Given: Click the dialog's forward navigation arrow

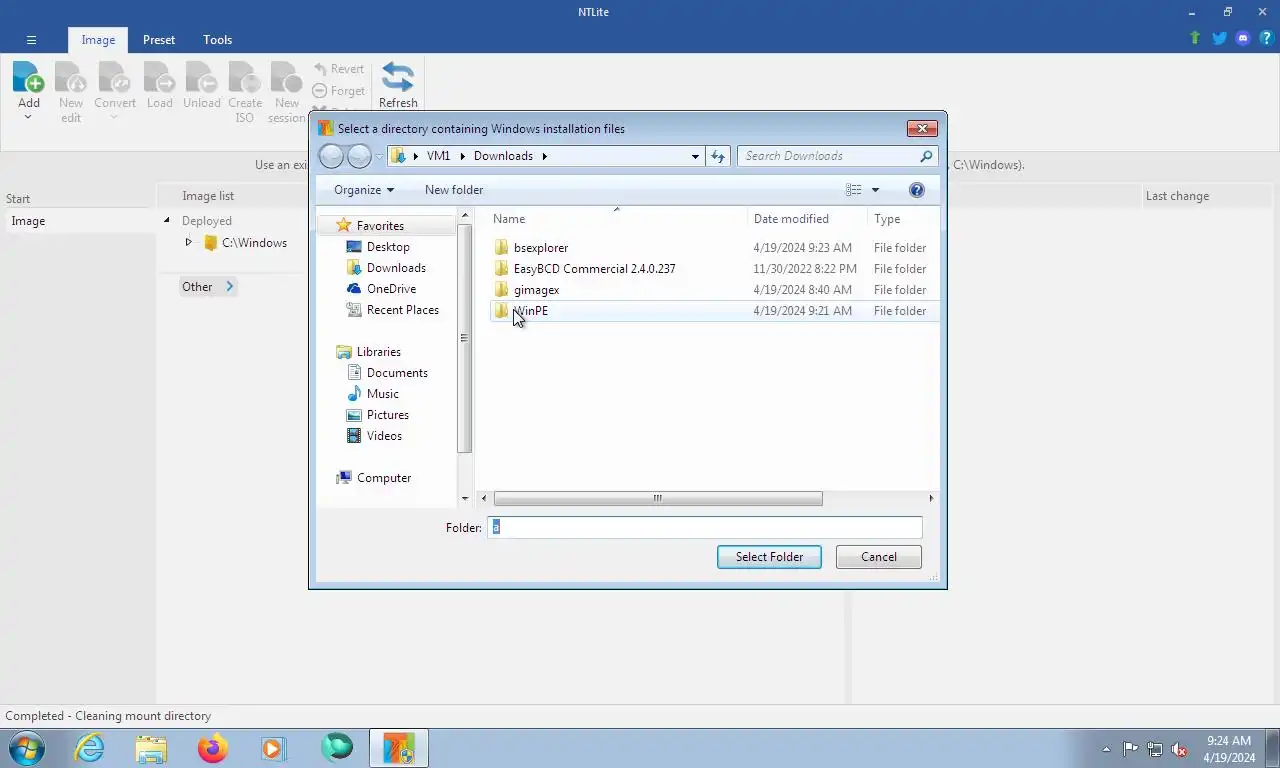Looking at the screenshot, I should coord(359,156).
